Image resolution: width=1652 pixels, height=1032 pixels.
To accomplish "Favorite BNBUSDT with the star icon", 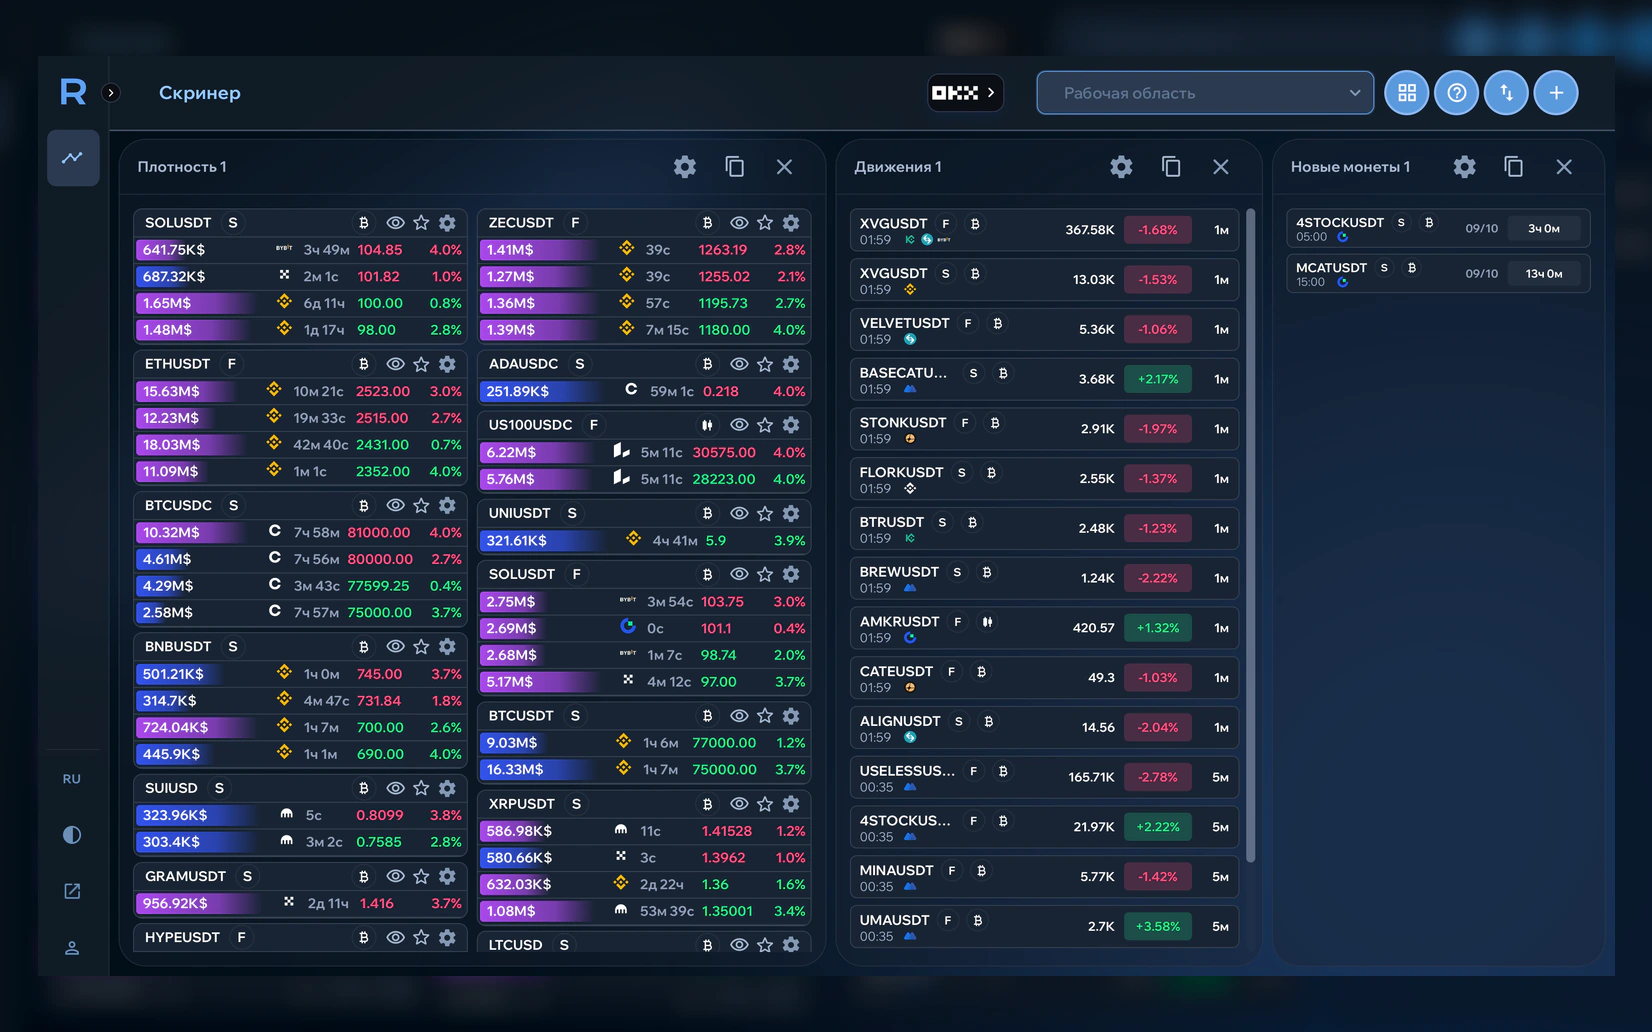I will point(422,646).
